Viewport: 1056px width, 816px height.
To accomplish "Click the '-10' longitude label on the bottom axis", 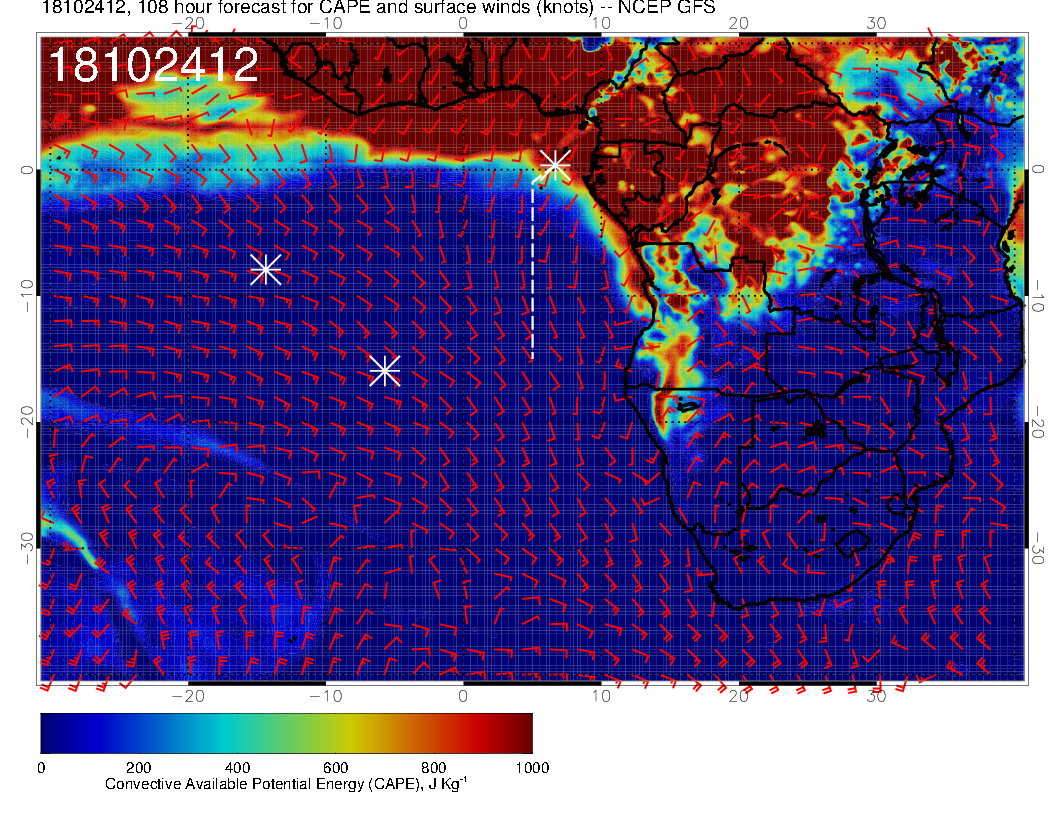I will 325,696.
